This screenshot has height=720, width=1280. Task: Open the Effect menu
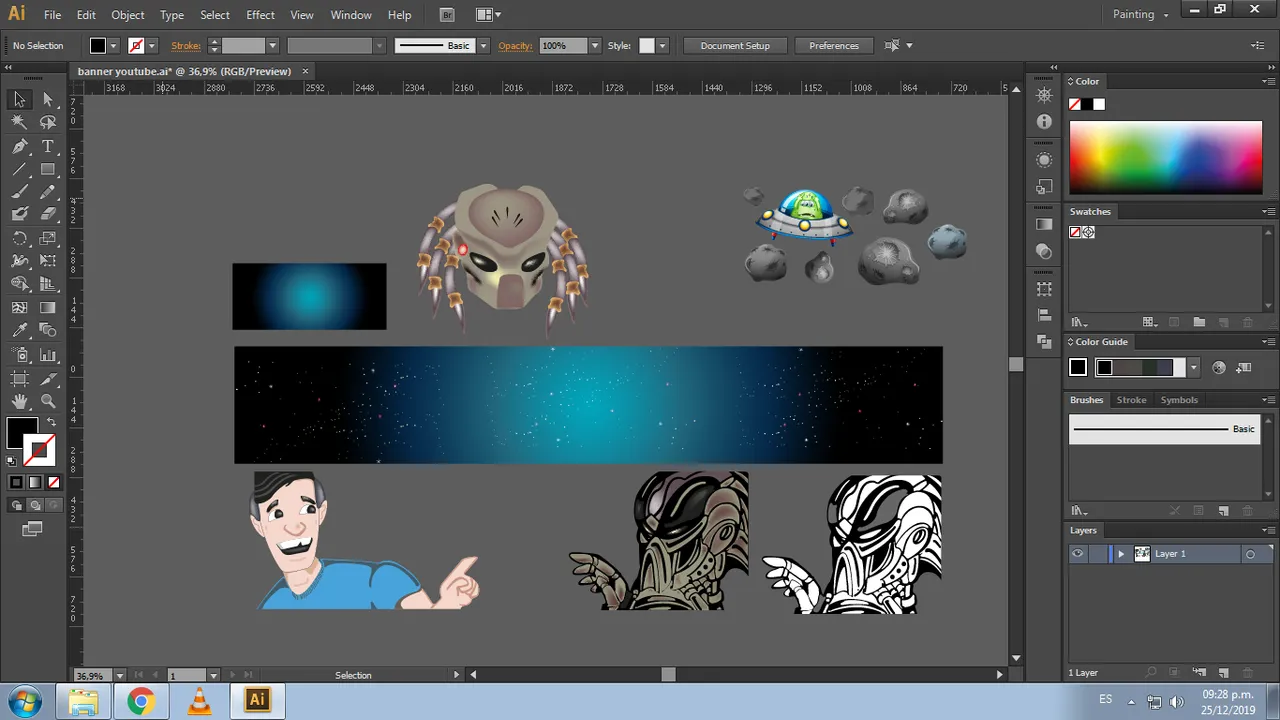point(260,15)
